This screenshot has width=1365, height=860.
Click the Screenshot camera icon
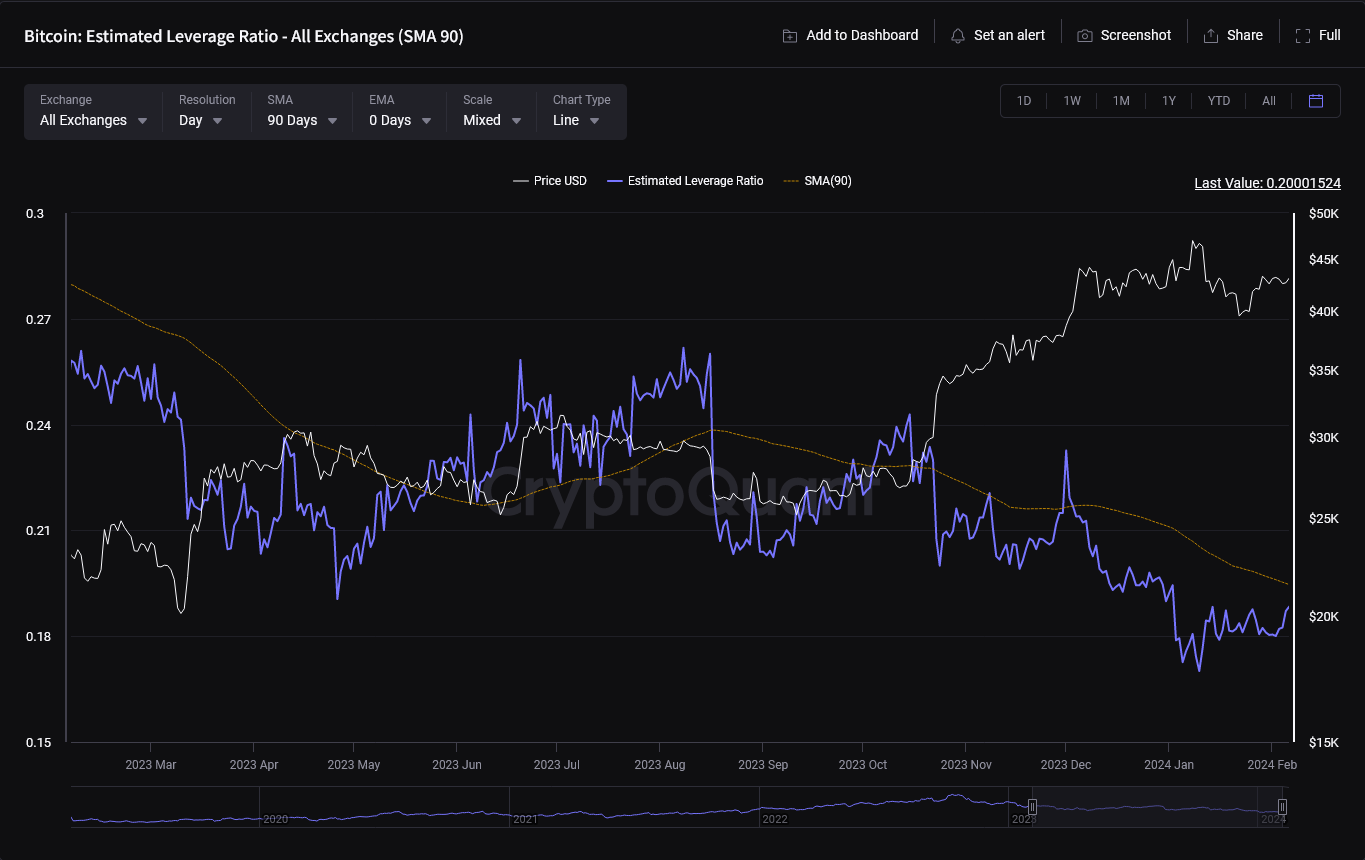click(1085, 35)
